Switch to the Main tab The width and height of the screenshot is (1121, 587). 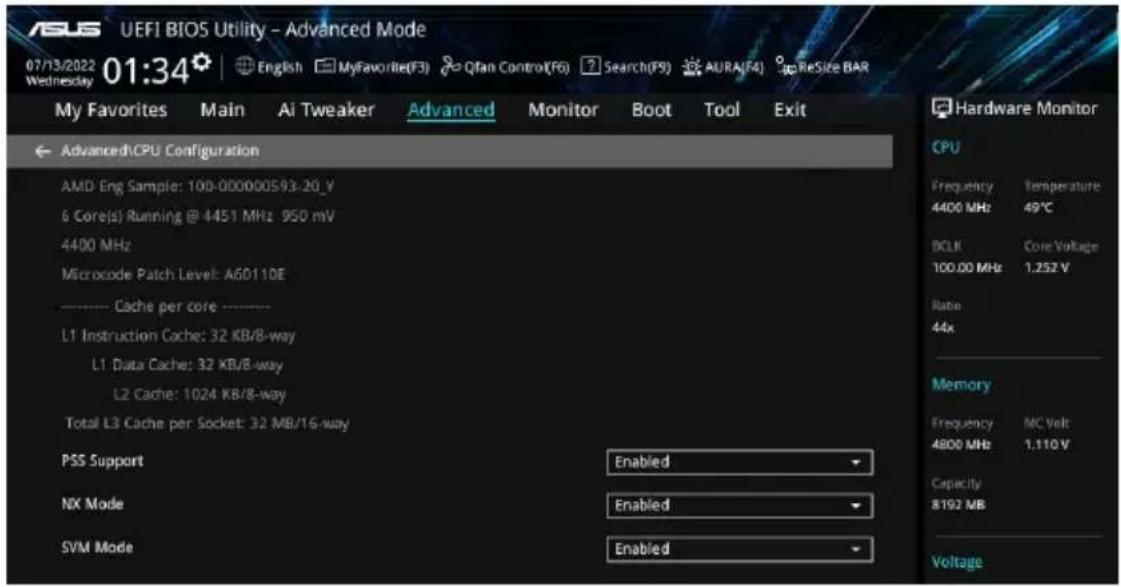222,110
